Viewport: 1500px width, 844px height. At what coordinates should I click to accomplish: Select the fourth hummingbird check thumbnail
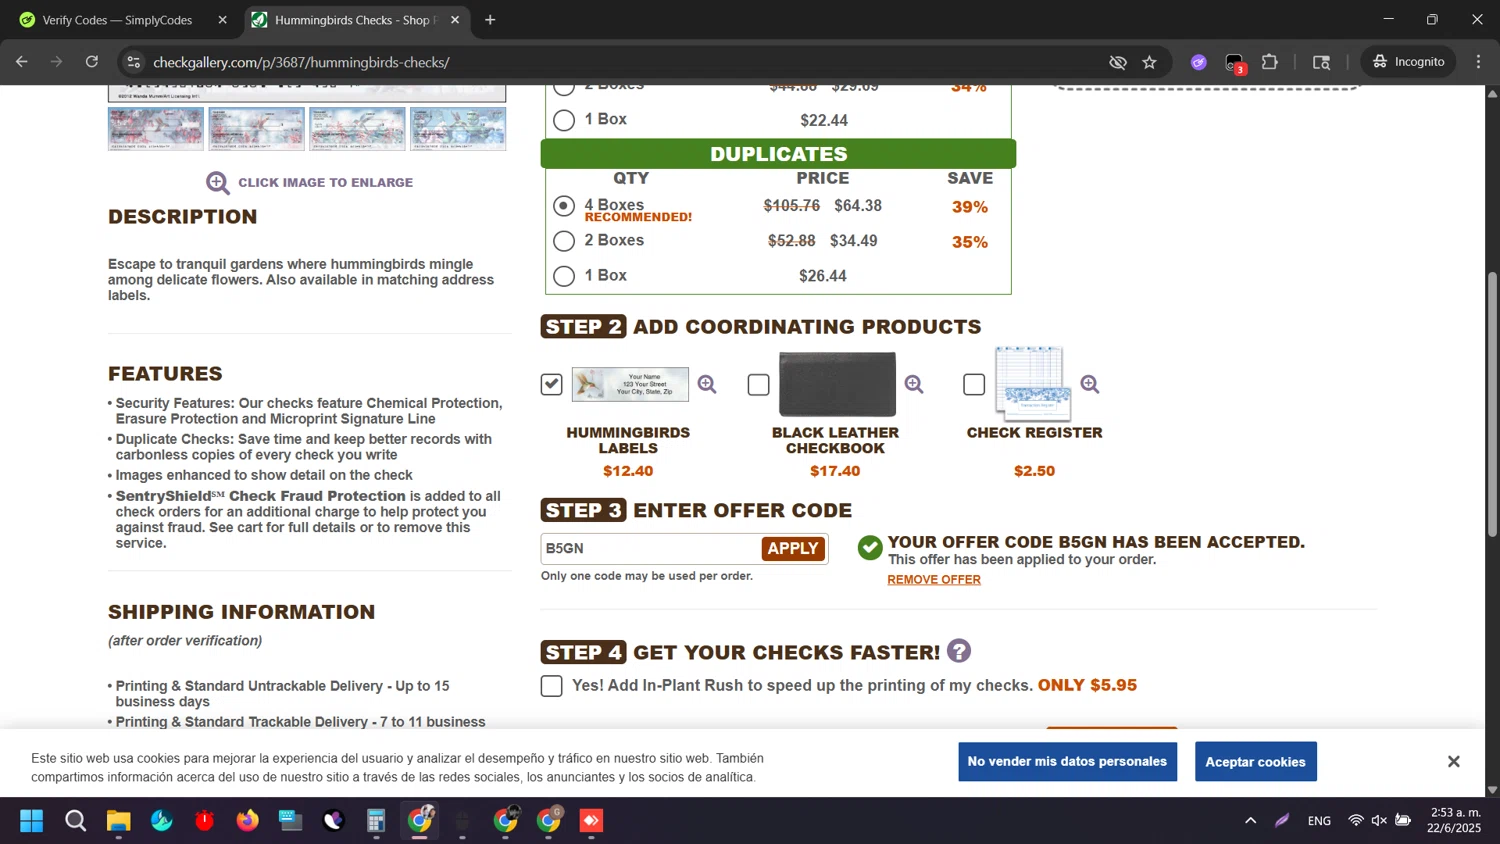[x=458, y=129]
